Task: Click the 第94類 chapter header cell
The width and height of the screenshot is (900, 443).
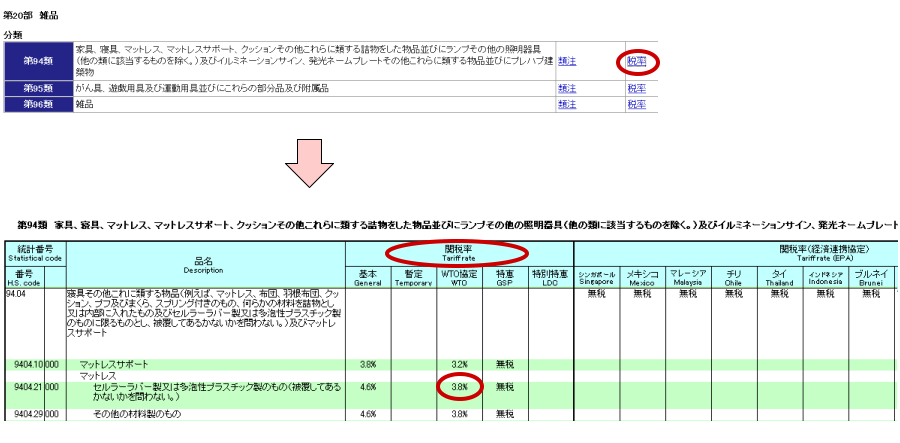Action: pyautogui.click(x=38, y=61)
